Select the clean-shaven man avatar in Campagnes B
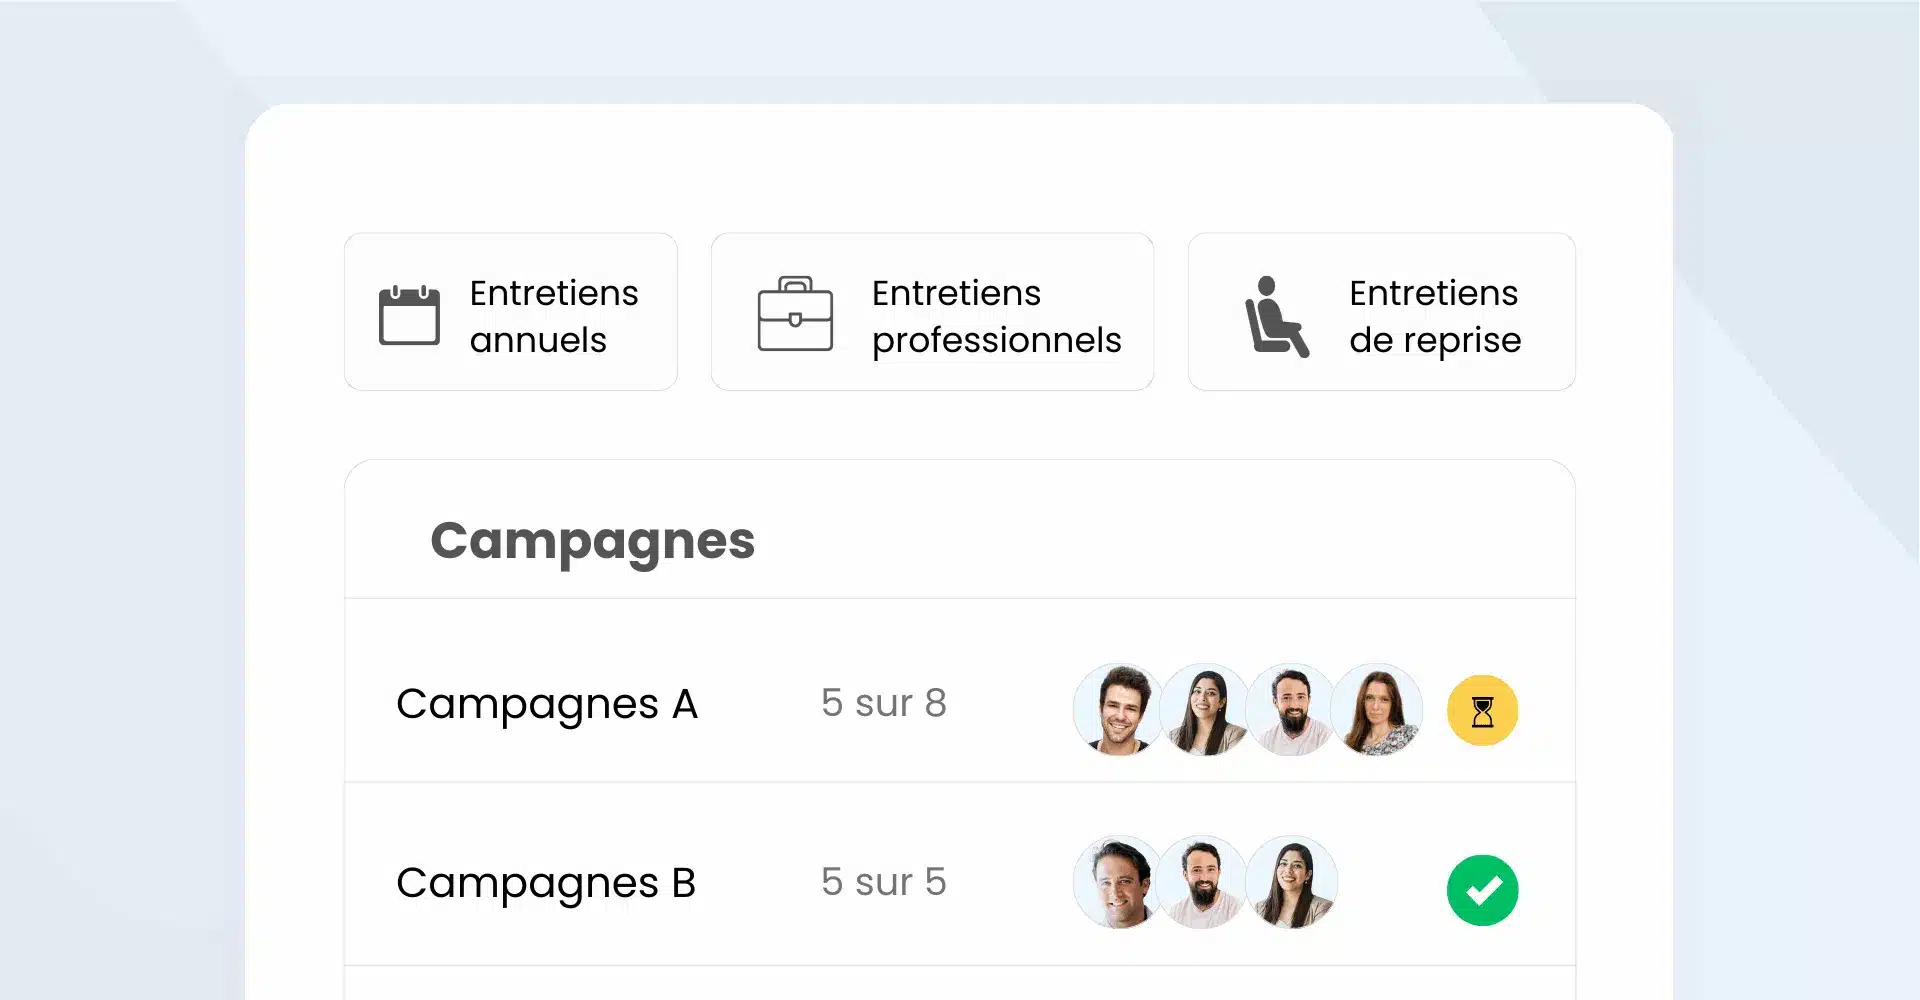This screenshot has width=1920, height=1000. (x=1117, y=882)
